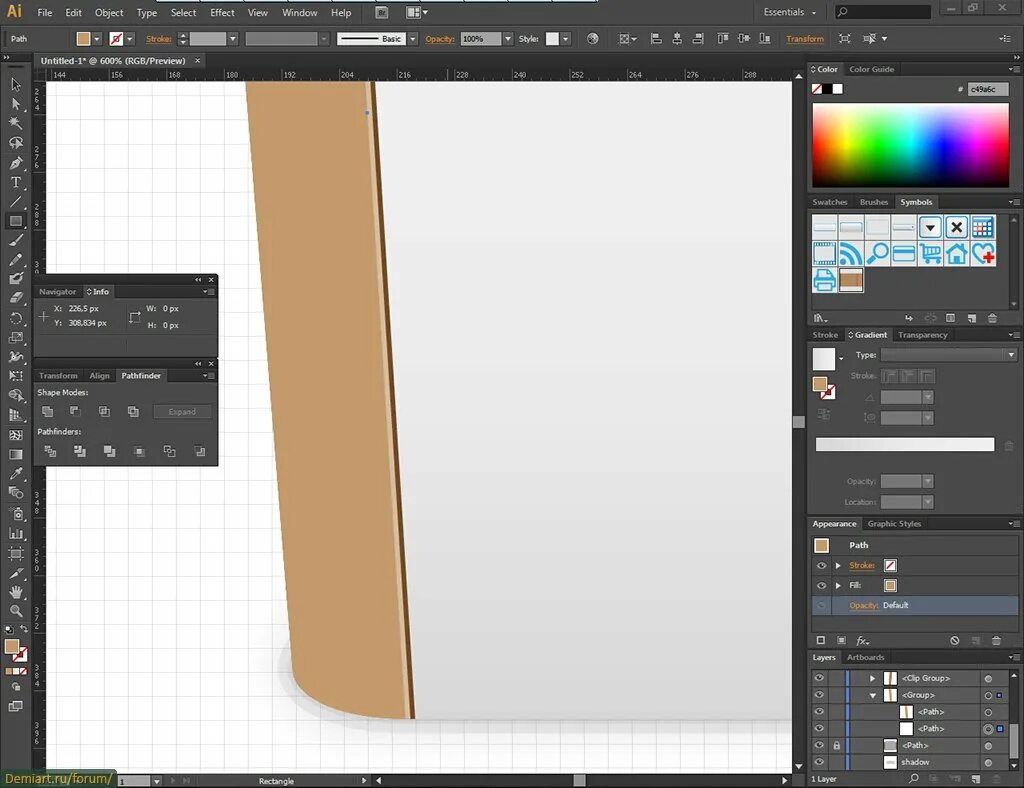Open the File menu
Viewport: 1024px width, 788px height.
pos(45,12)
